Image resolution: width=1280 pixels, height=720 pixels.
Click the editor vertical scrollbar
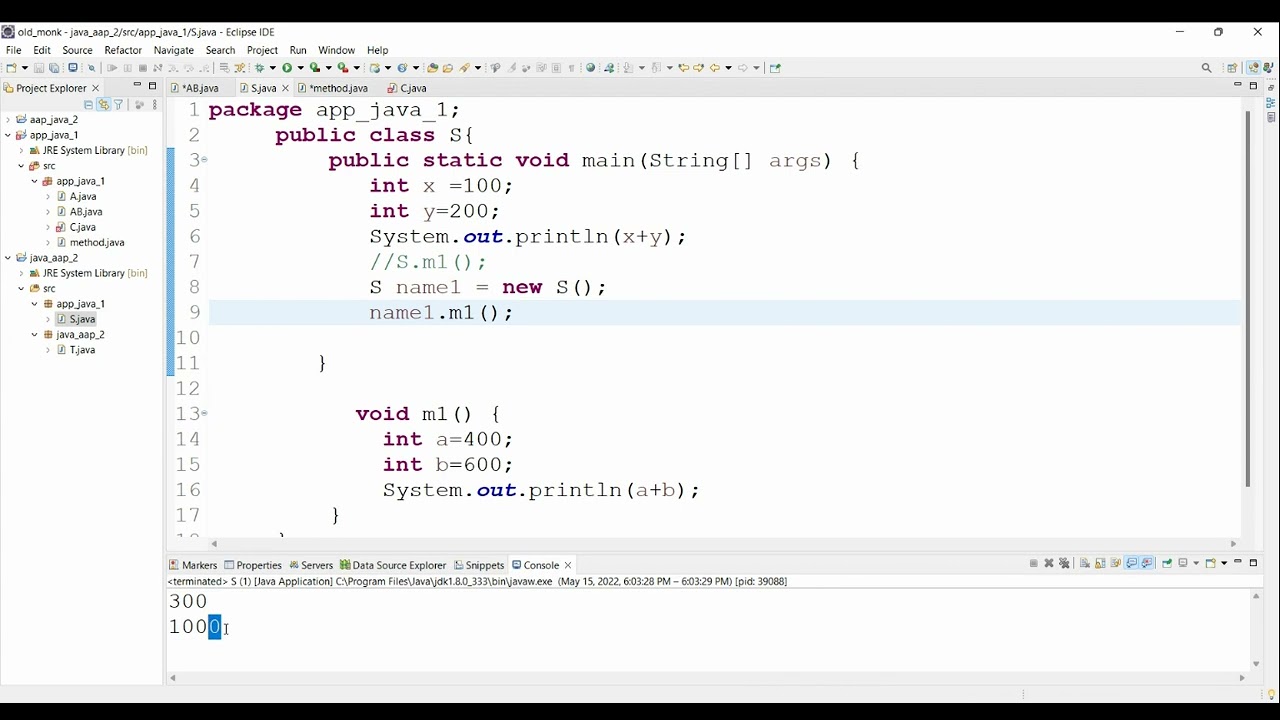coord(1247,300)
